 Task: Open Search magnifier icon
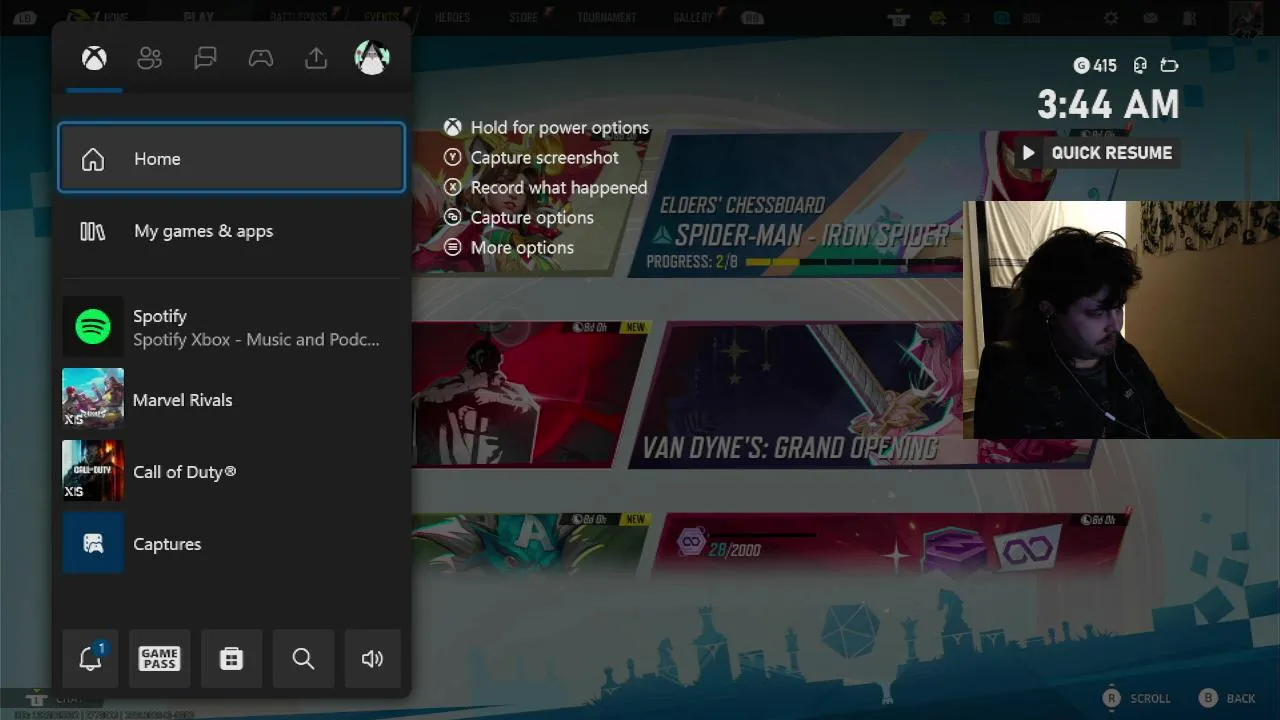pyautogui.click(x=303, y=658)
